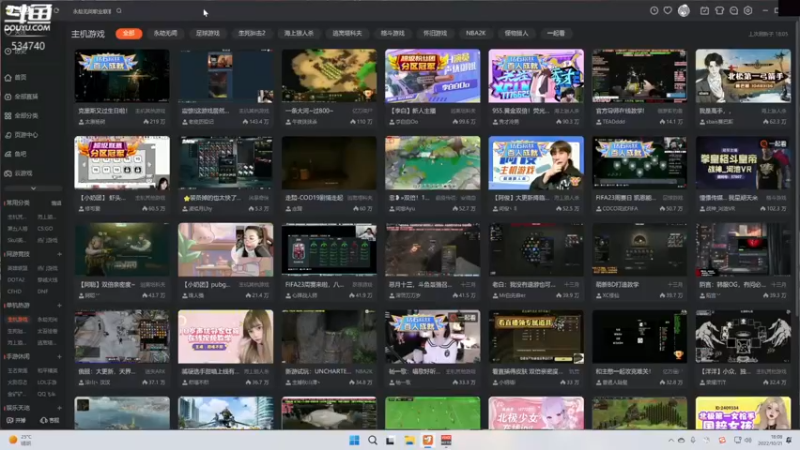Viewport: 800px width, 450px height.
Task: Open 鱼吧 in the sidebar
Action: tap(16, 154)
